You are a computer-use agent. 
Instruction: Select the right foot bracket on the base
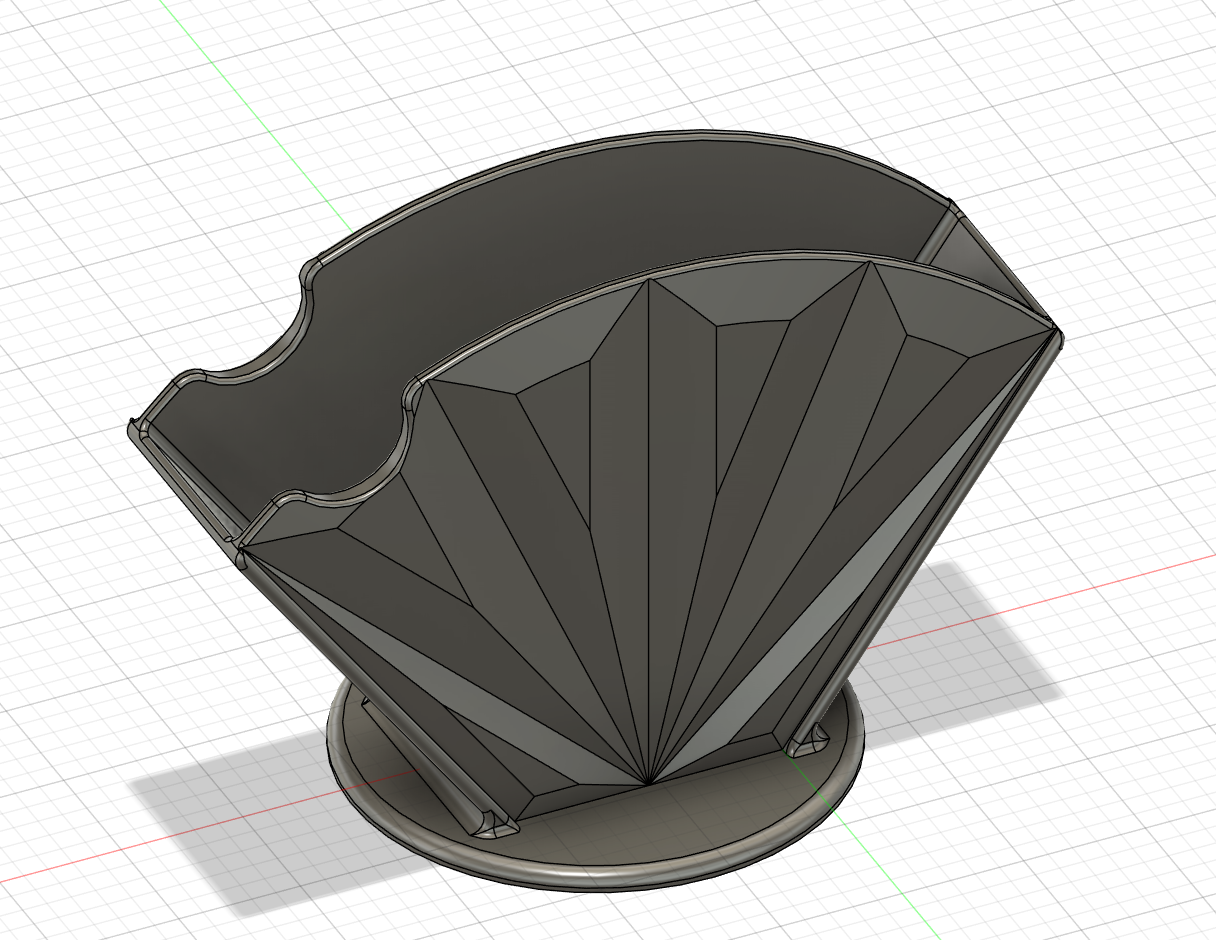807,741
